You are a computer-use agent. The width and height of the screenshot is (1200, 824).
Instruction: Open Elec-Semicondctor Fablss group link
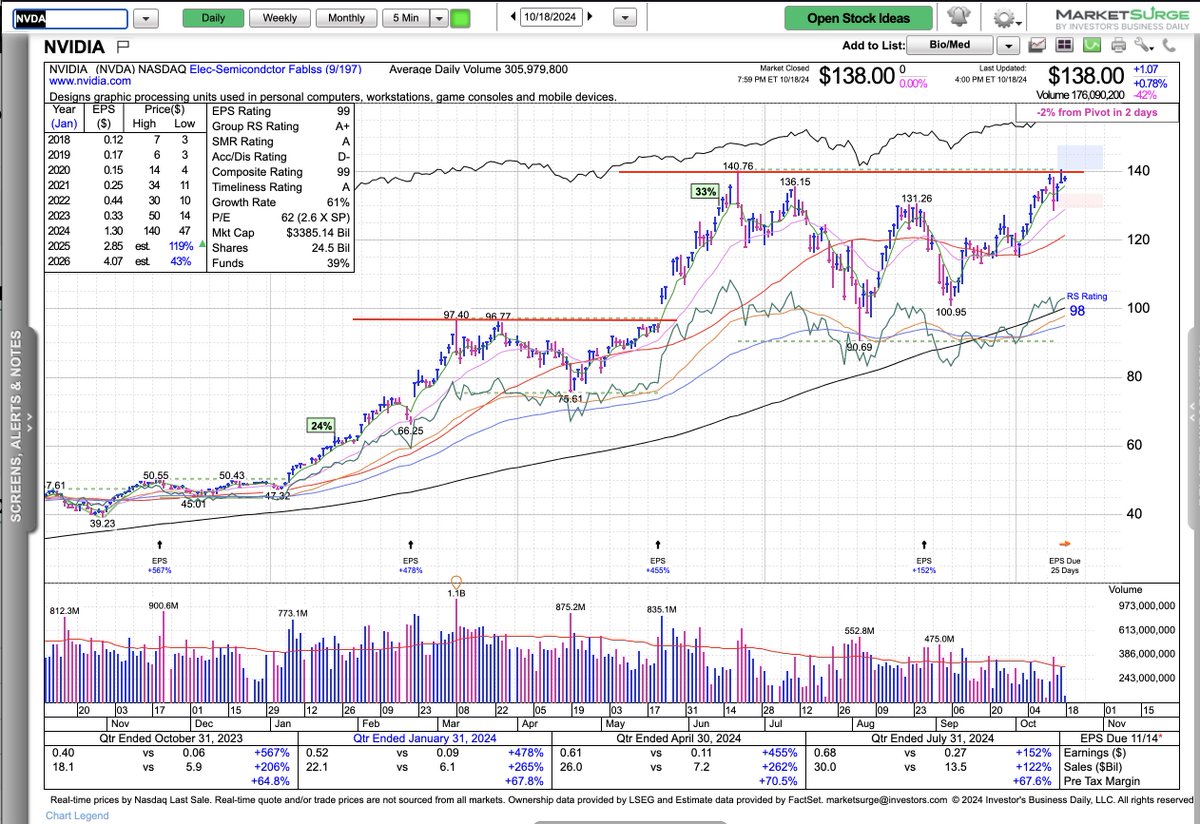tap(274, 69)
